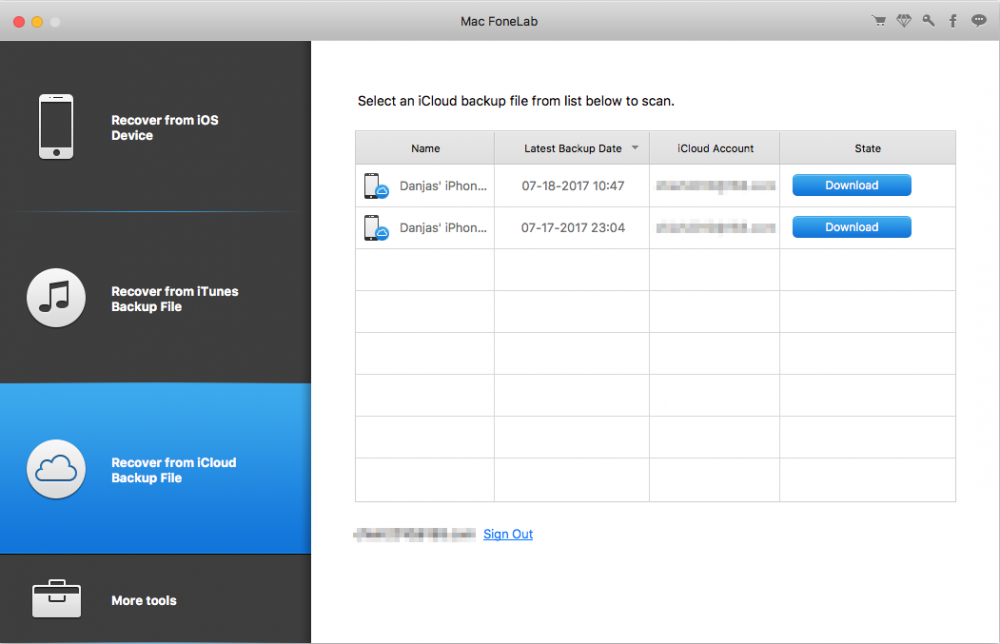Sort by Latest Backup Date arrow
This screenshot has width=1000, height=644.
[633, 149]
